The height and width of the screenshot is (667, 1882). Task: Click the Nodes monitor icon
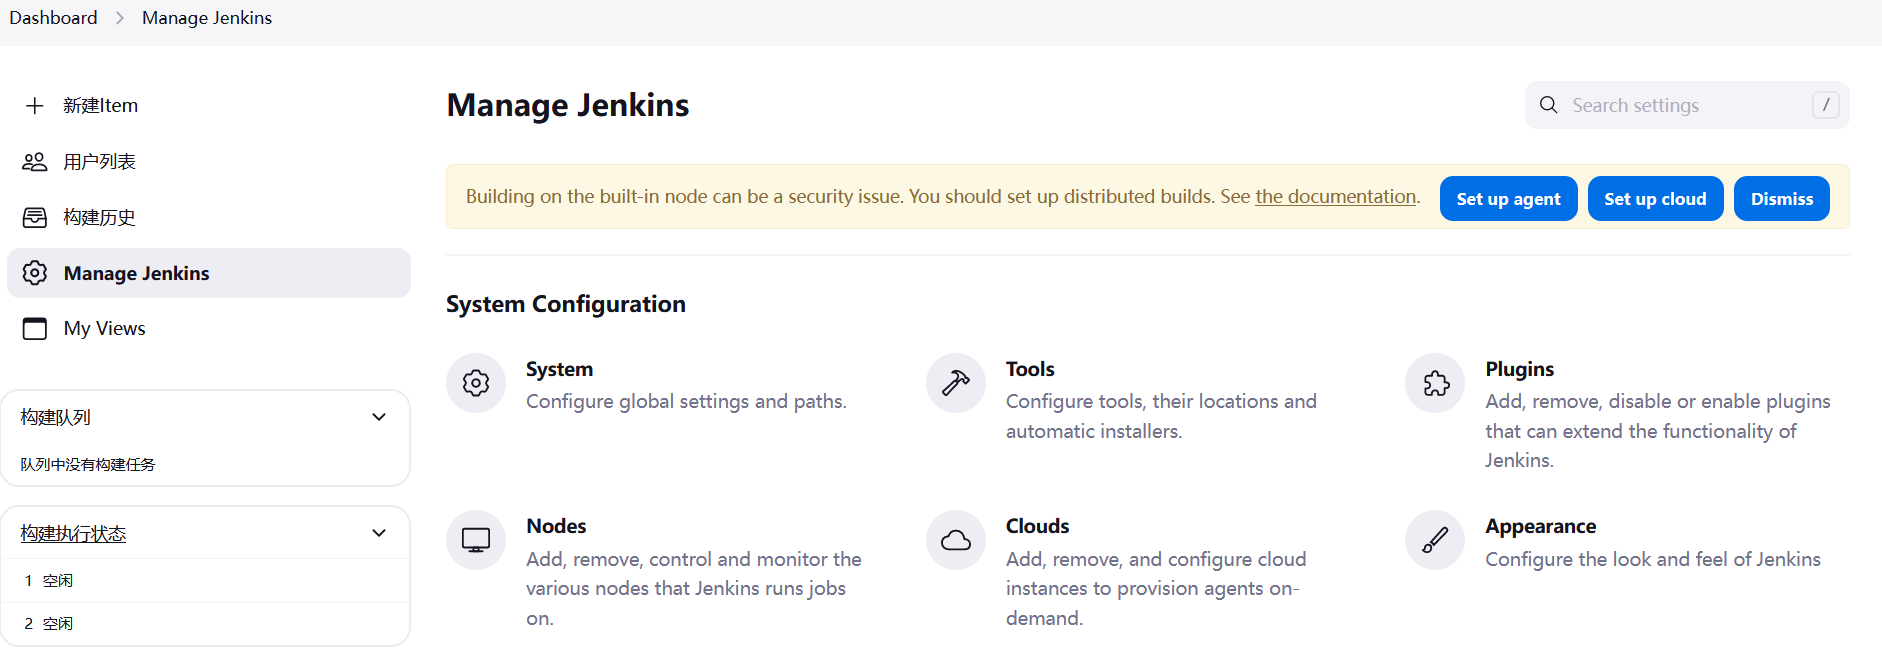coord(476,540)
